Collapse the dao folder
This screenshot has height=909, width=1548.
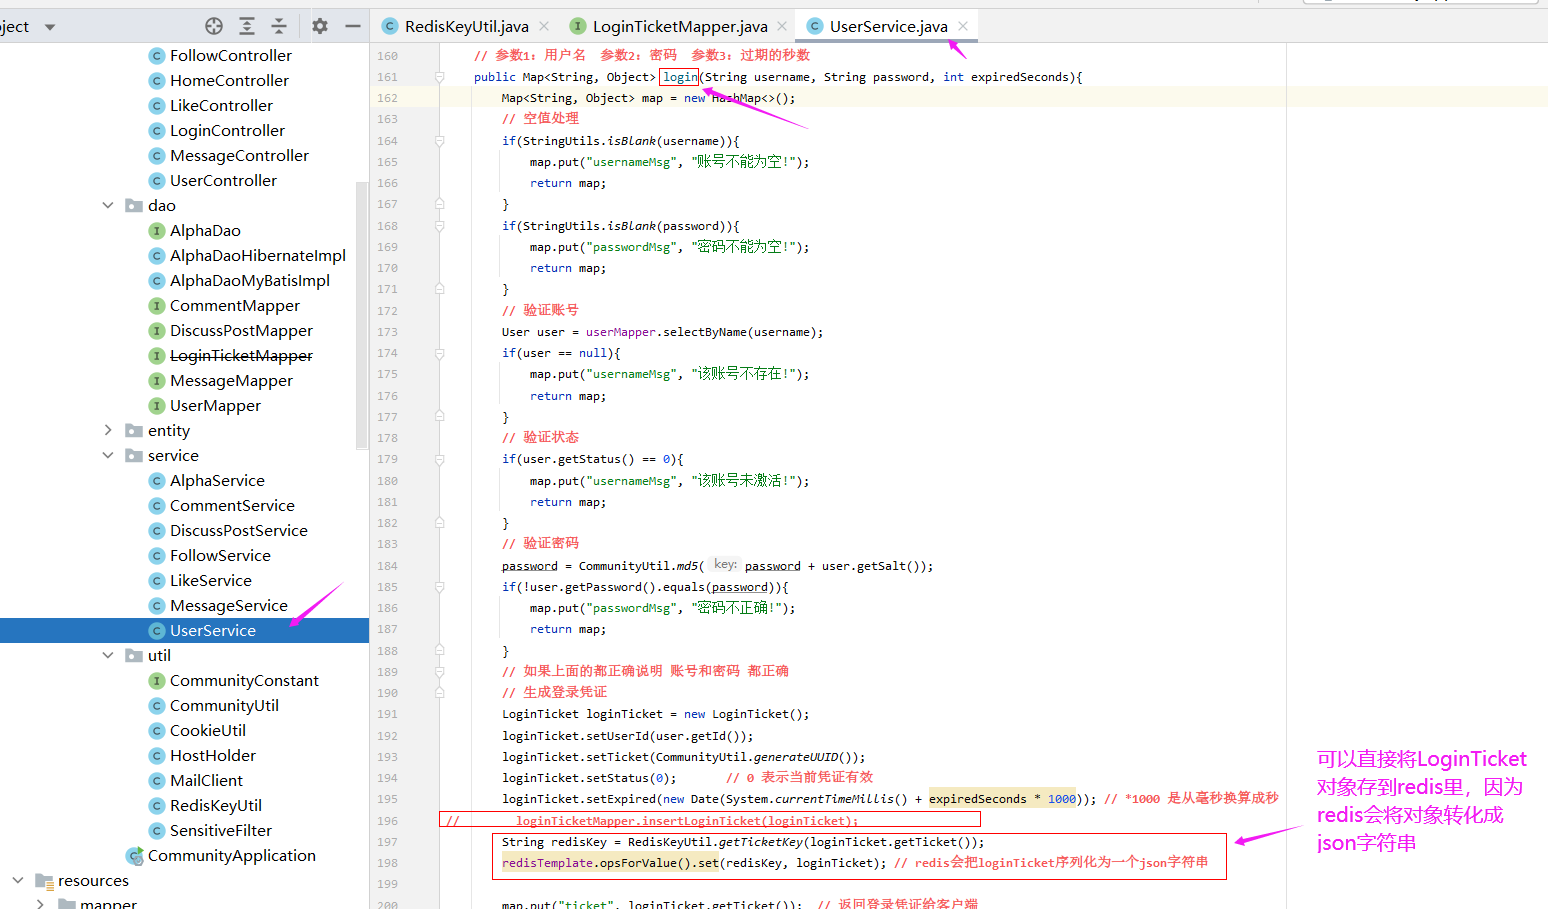108,205
